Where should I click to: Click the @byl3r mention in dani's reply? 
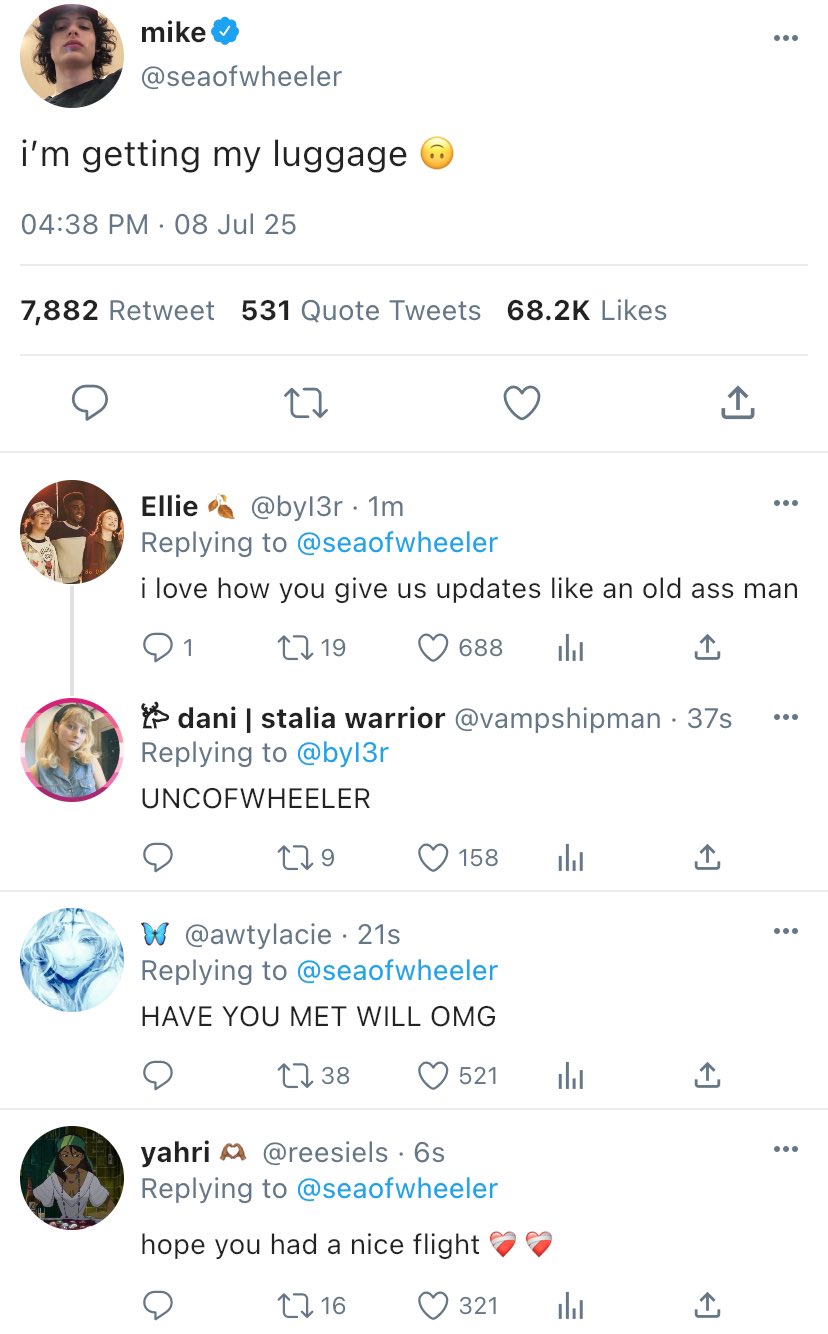(x=342, y=752)
